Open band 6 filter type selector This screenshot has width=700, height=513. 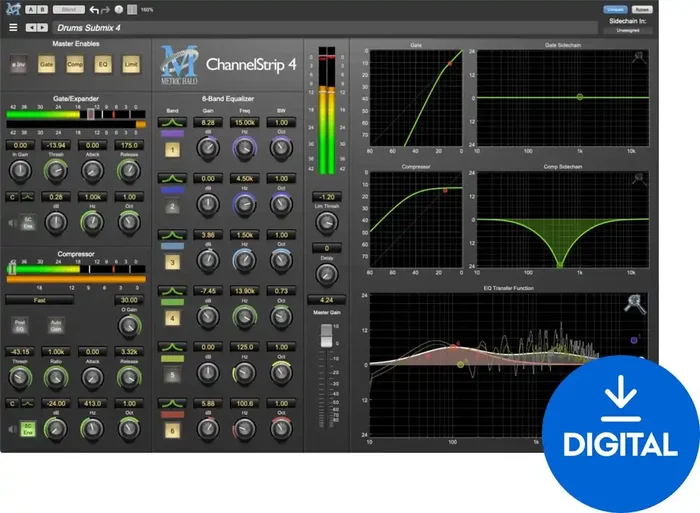coord(172,404)
